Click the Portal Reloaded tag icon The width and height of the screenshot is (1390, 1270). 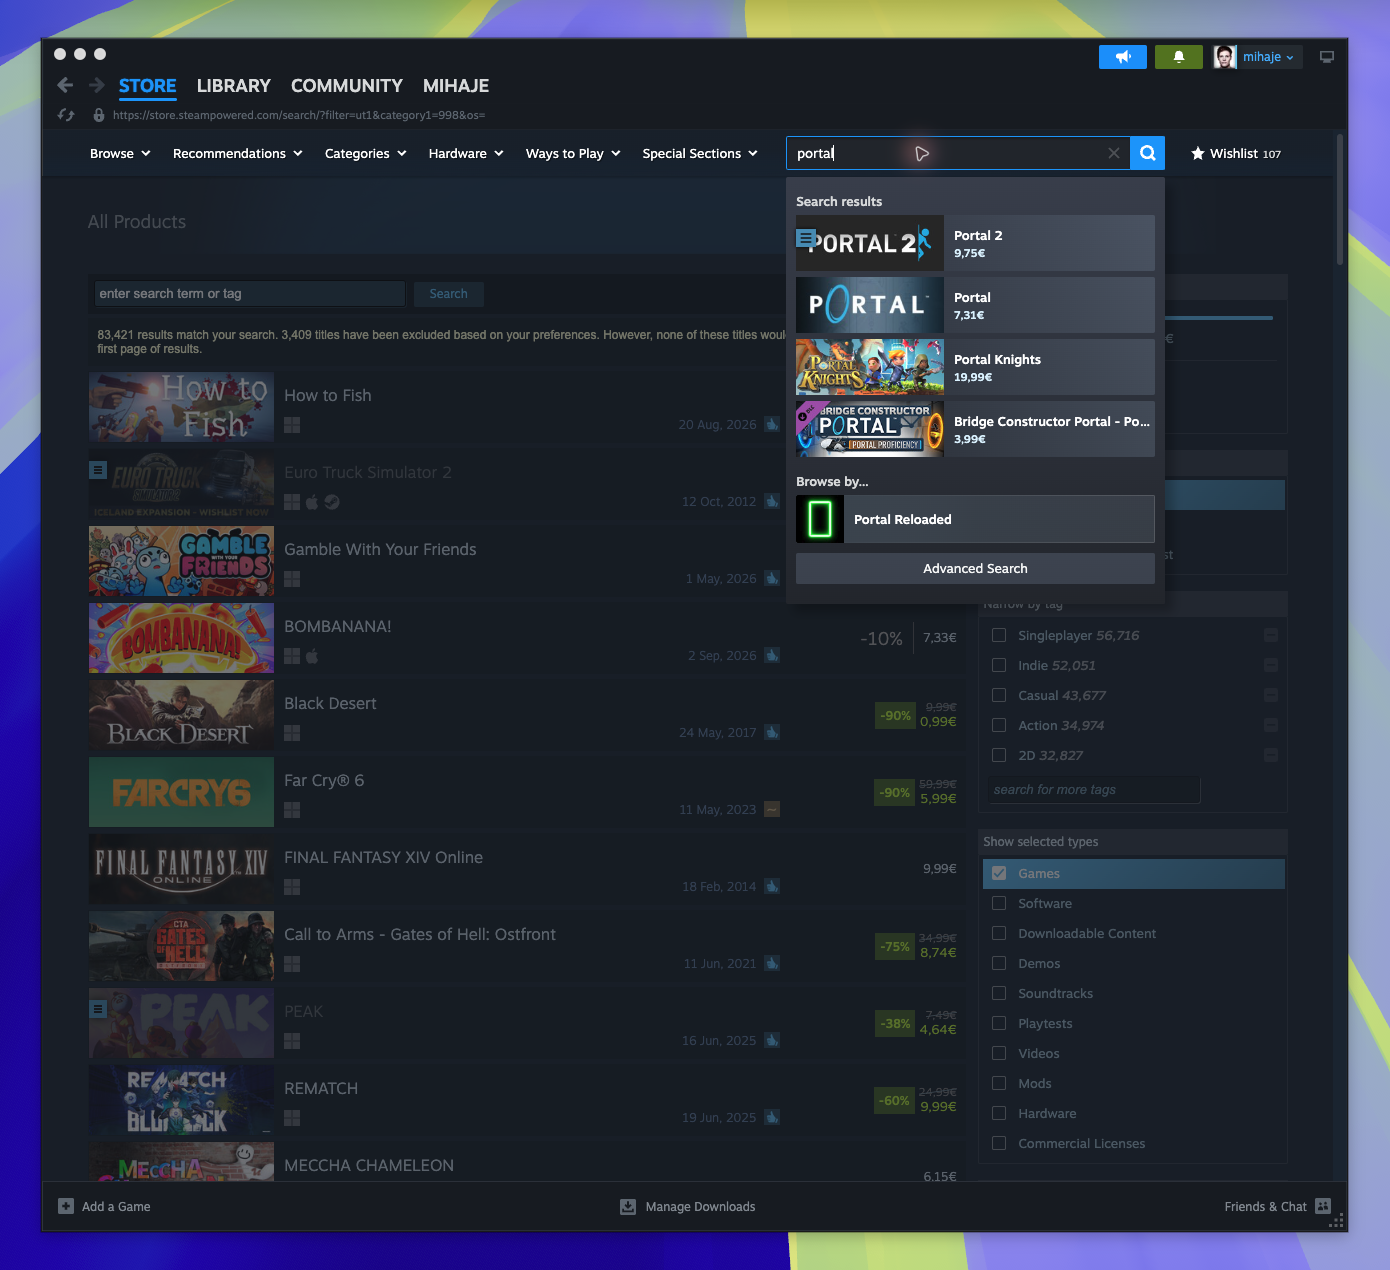tap(820, 519)
